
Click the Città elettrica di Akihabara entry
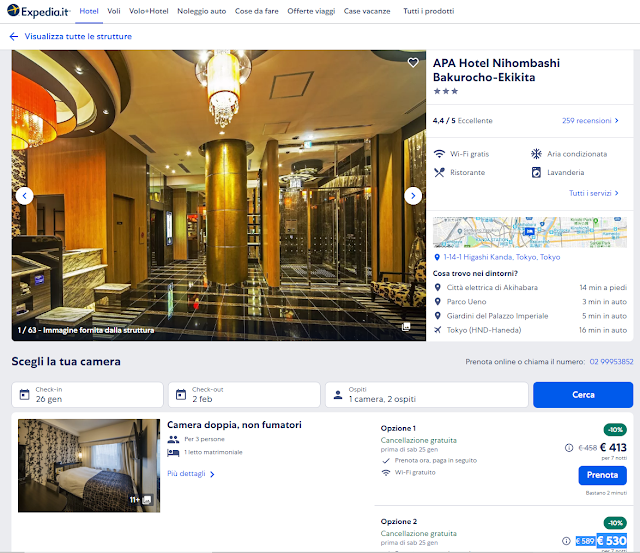pos(530,287)
